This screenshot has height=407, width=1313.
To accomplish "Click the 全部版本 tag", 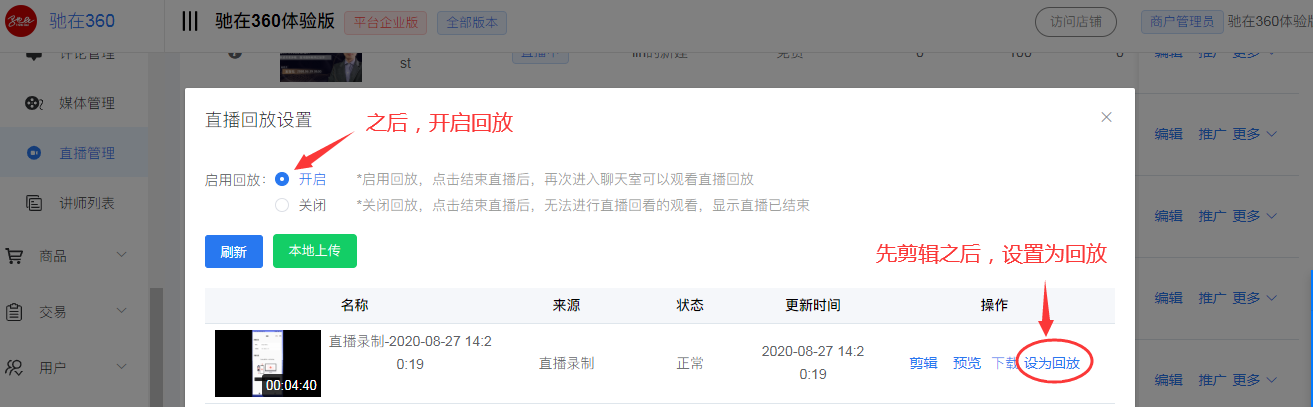I will click(x=472, y=22).
